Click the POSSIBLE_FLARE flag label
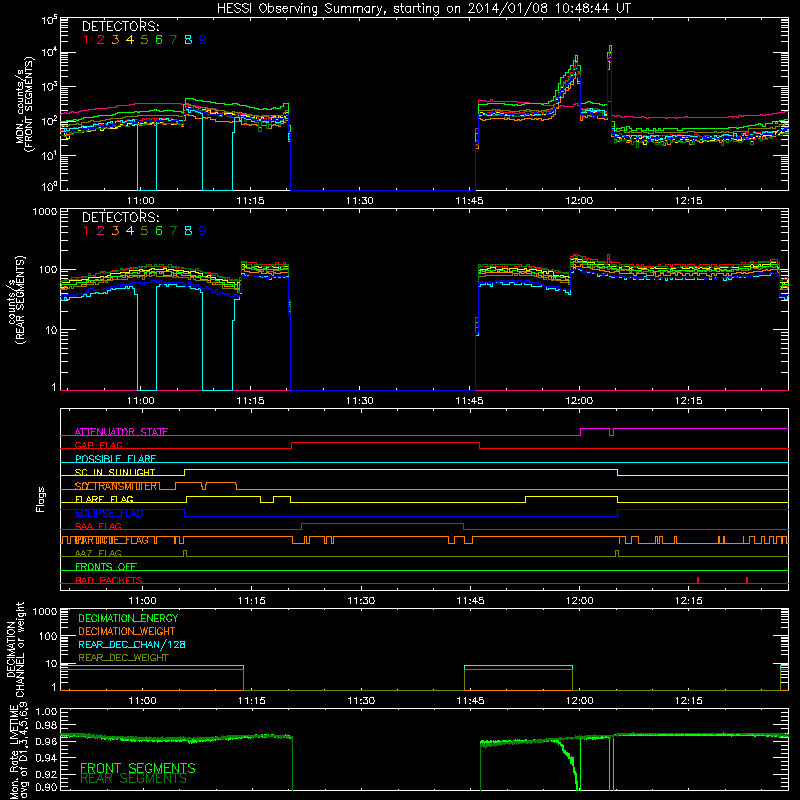 [115, 459]
